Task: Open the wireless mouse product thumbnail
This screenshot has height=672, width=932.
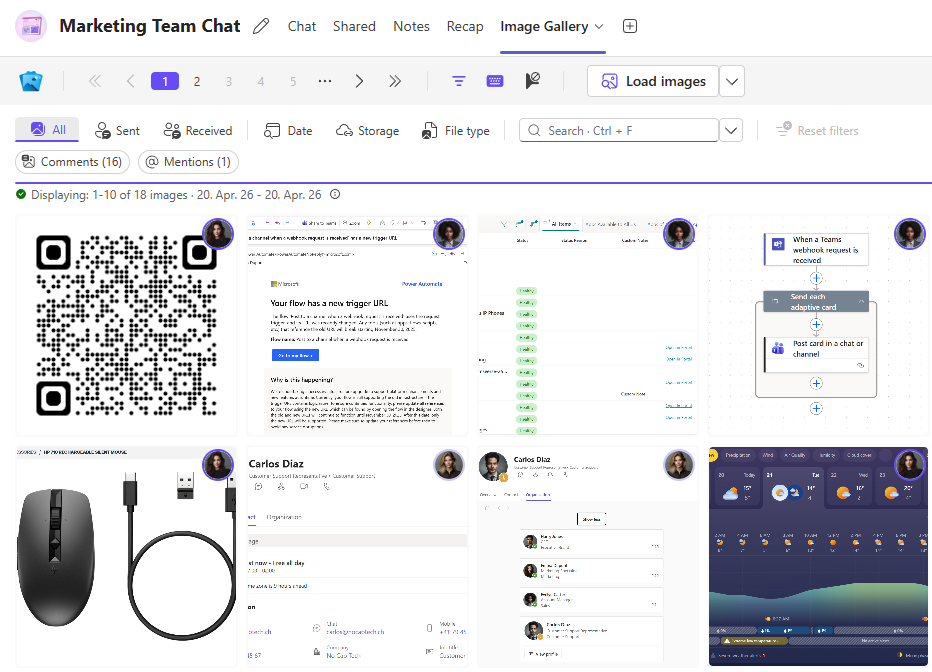Action: [126, 557]
